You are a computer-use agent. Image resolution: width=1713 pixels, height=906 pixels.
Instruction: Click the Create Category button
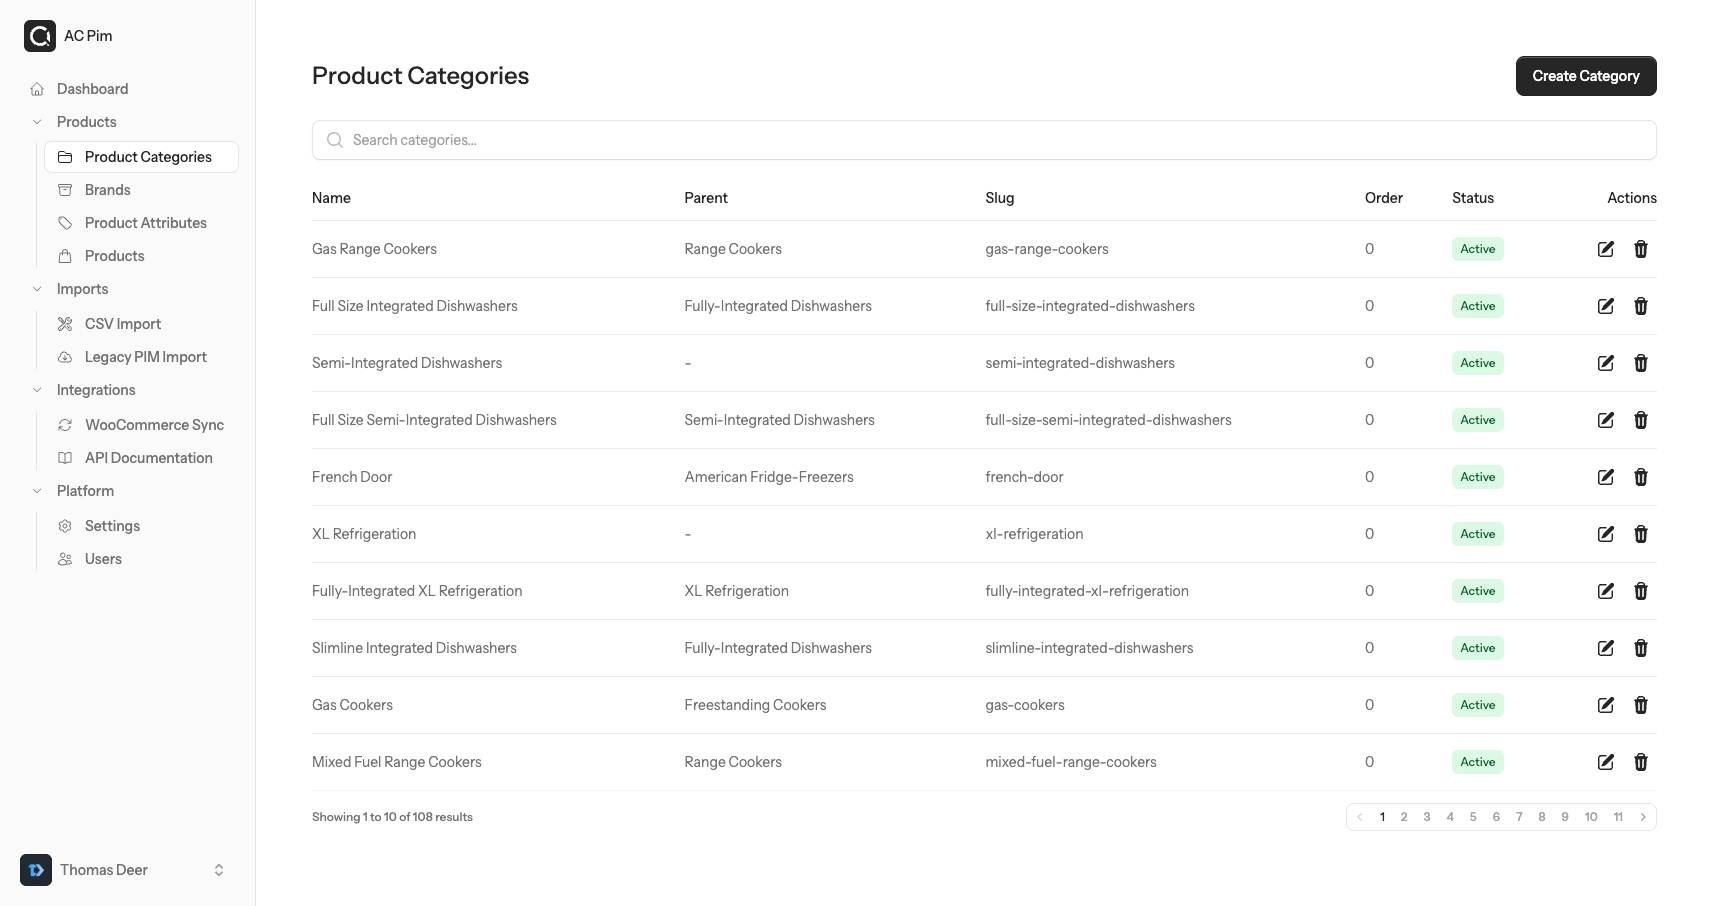[x=1585, y=76]
